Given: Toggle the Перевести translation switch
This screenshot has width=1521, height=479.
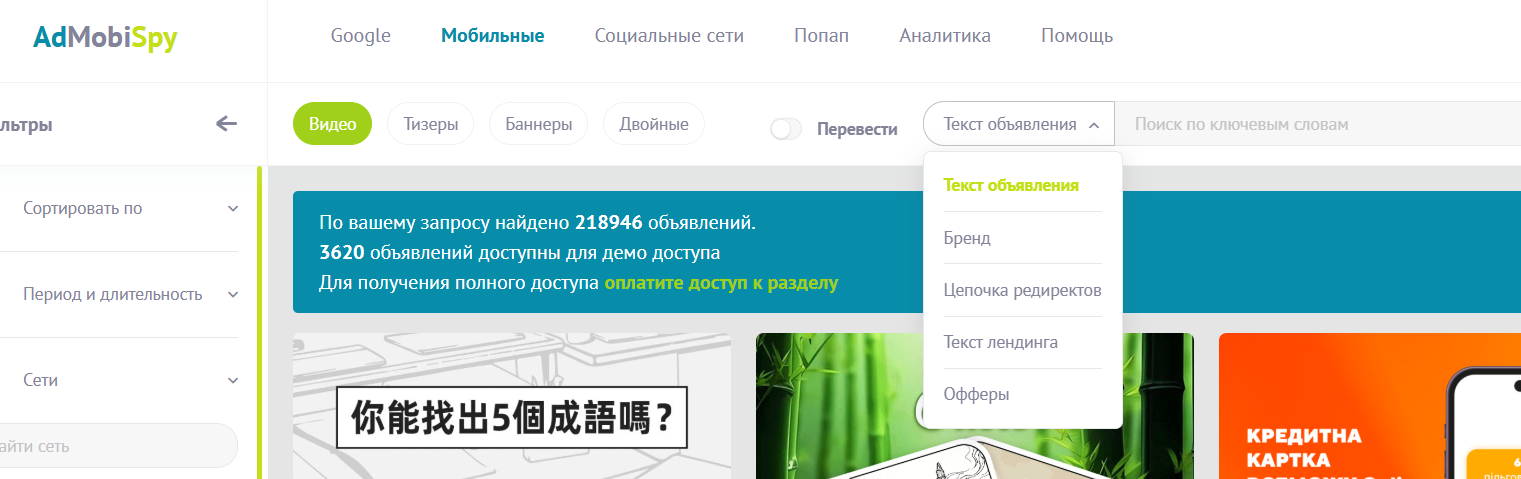Looking at the screenshot, I should click(x=786, y=129).
